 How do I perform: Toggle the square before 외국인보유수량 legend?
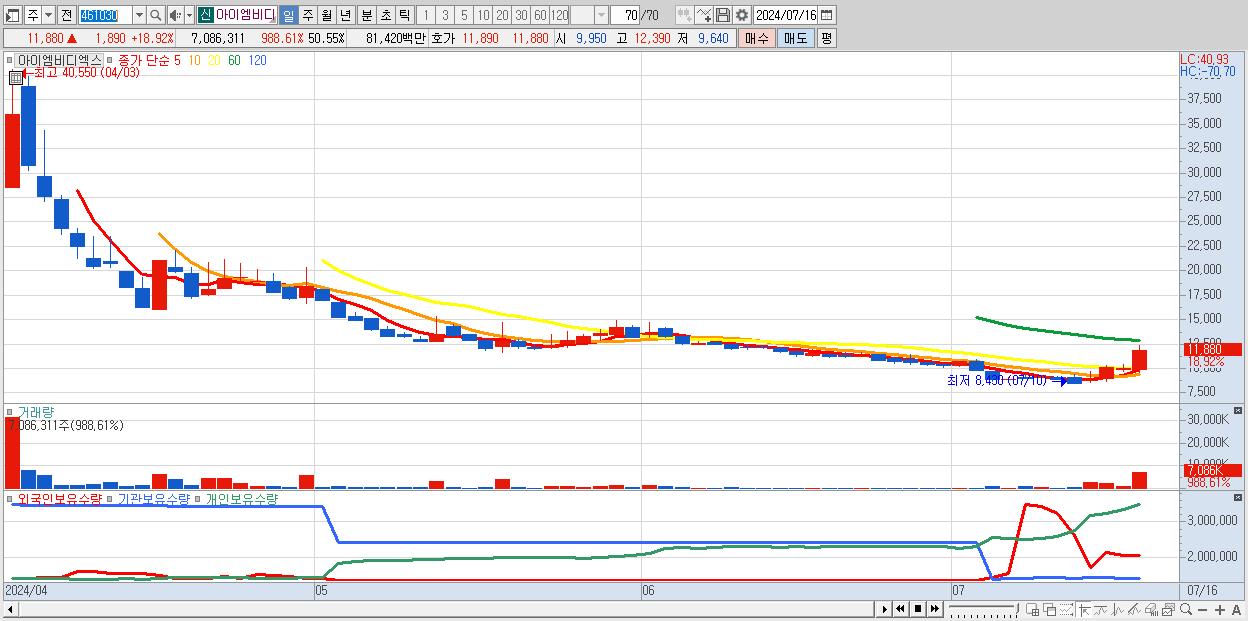tap(11, 498)
